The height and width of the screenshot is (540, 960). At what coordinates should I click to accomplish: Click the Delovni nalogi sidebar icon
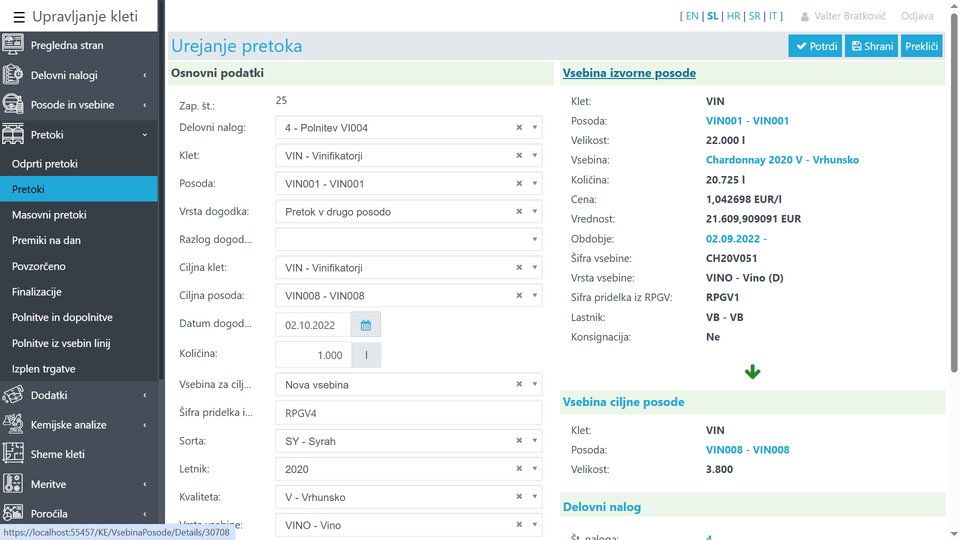(14, 75)
